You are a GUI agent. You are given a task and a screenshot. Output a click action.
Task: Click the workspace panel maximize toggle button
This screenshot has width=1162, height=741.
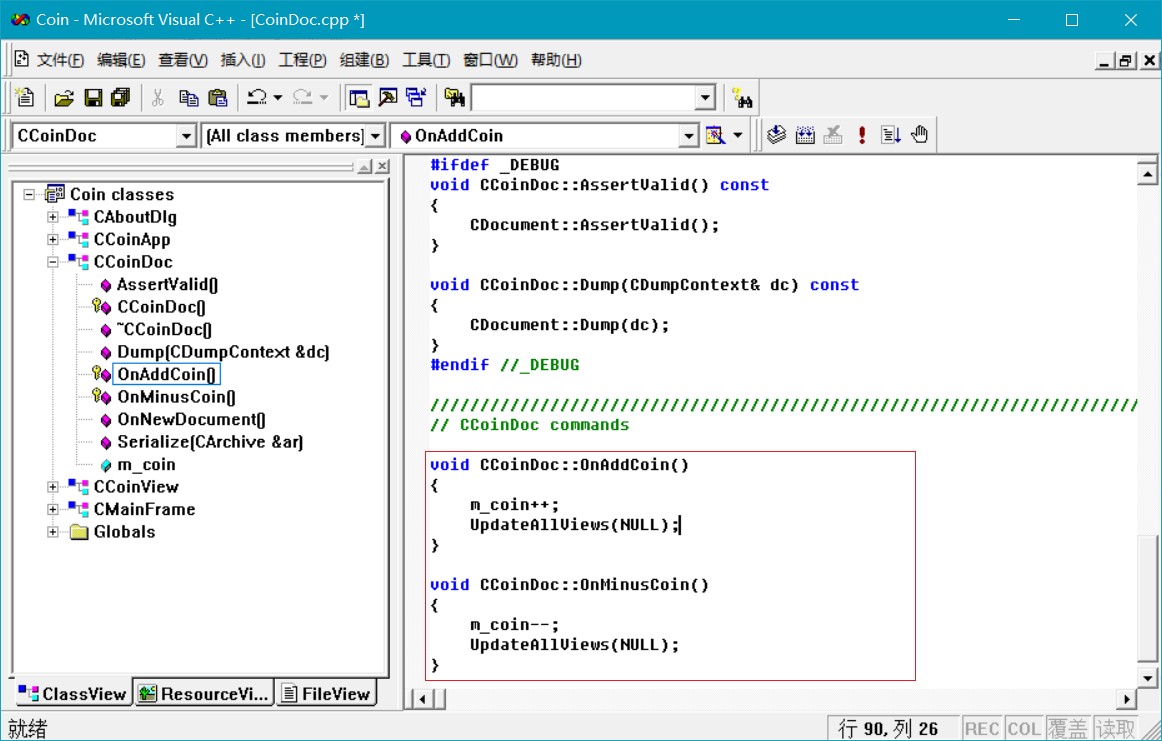coord(365,167)
